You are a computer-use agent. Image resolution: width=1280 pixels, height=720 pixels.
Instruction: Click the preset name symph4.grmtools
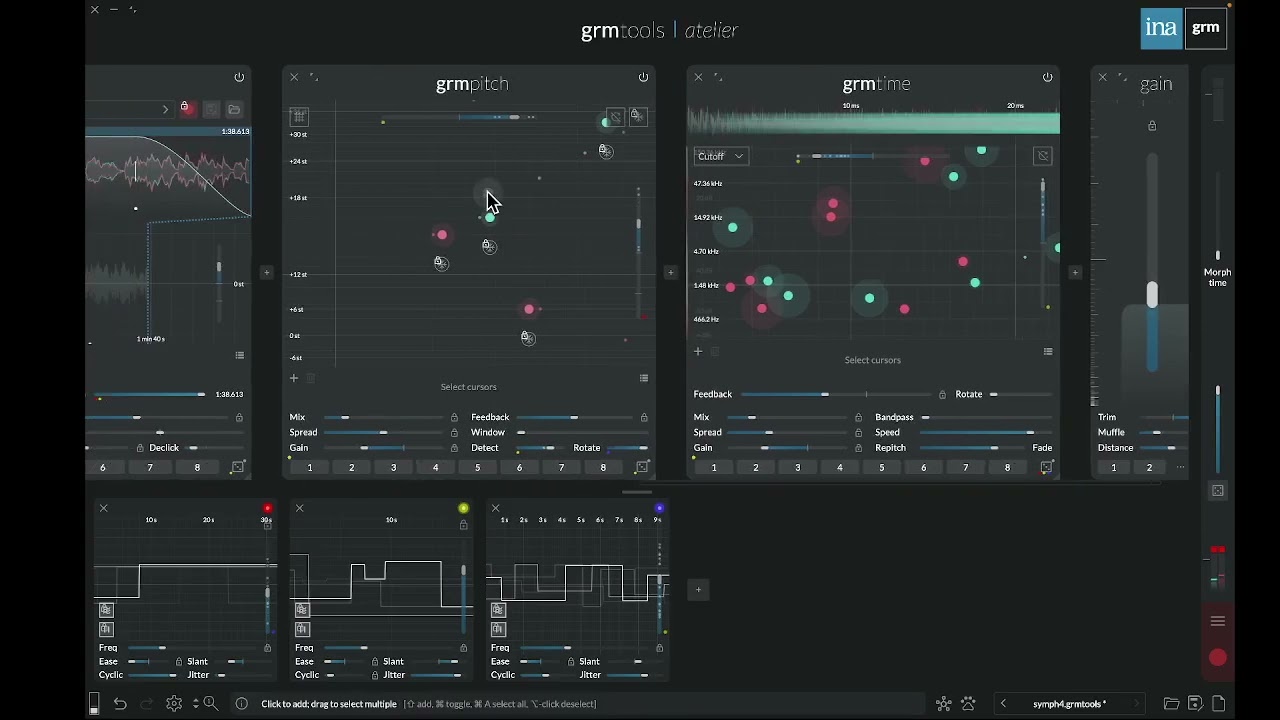click(x=1069, y=704)
